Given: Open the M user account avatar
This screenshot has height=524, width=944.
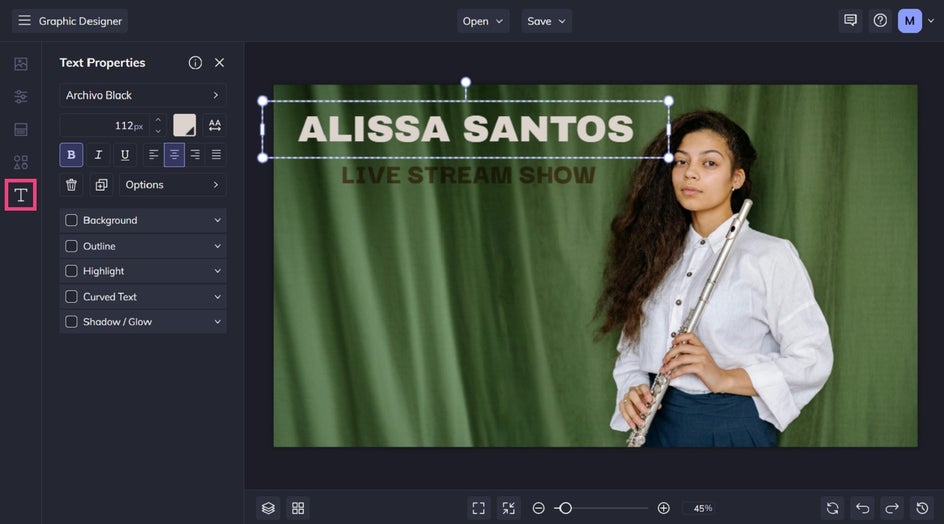Looking at the screenshot, I should 910,21.
